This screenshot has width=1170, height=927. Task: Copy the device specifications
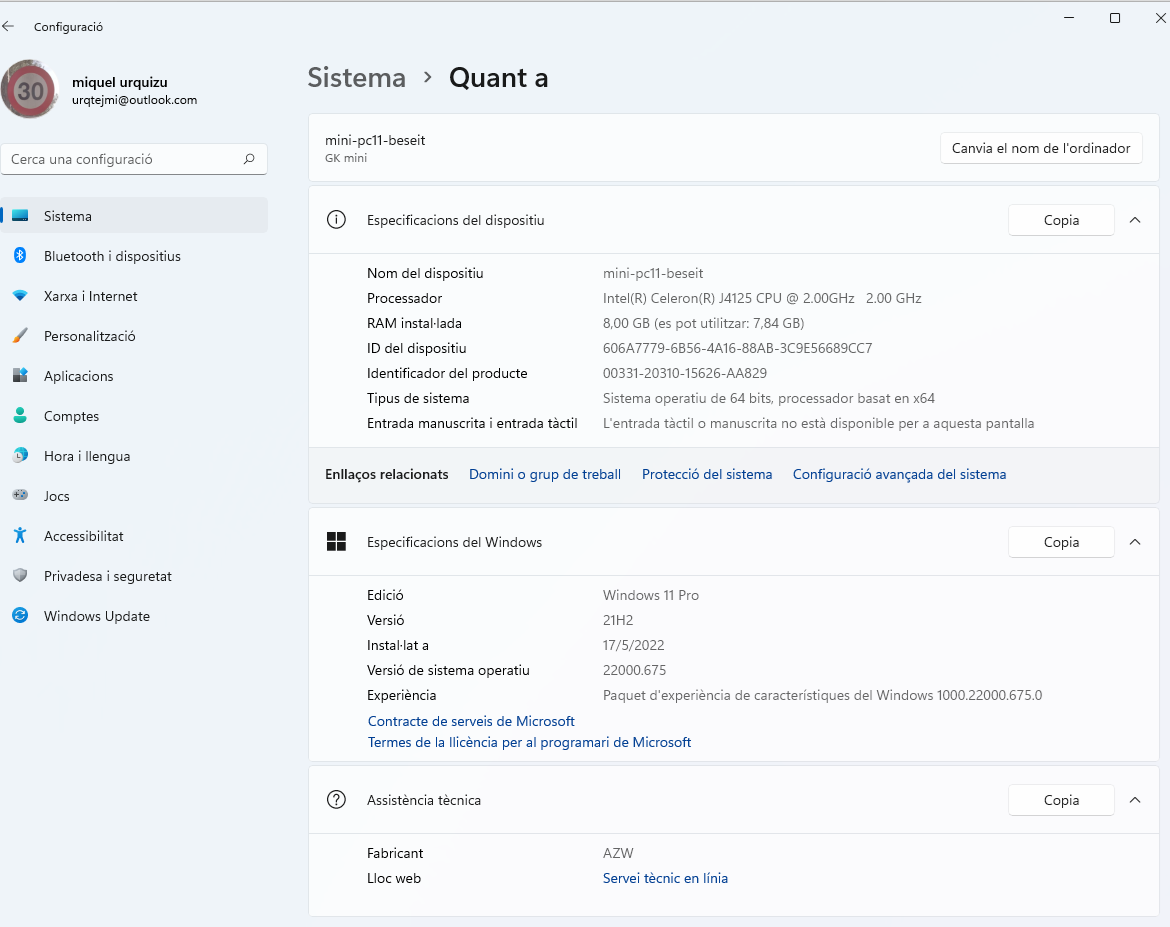click(x=1061, y=220)
